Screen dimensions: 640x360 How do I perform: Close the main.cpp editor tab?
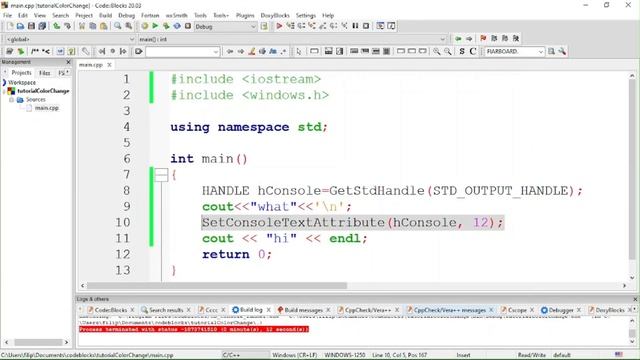coord(109,65)
